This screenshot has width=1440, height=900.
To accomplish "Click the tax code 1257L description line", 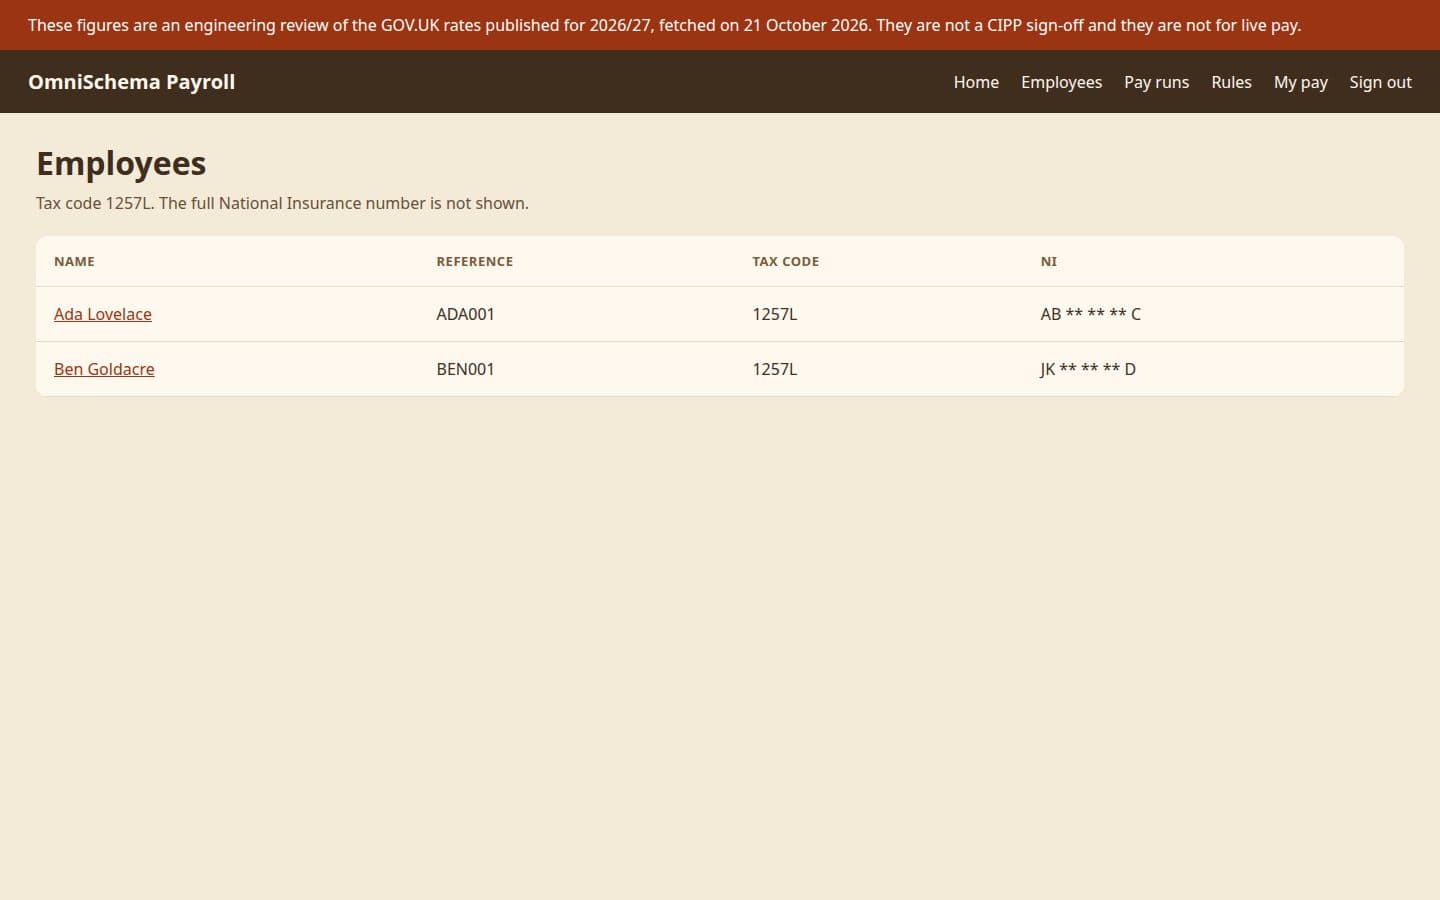I will [x=282, y=203].
